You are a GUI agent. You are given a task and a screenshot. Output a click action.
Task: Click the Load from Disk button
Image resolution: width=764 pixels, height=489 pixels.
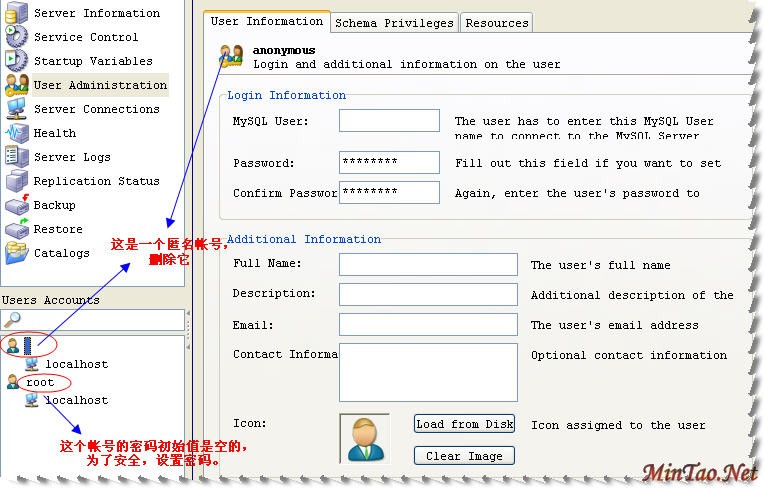pos(464,424)
